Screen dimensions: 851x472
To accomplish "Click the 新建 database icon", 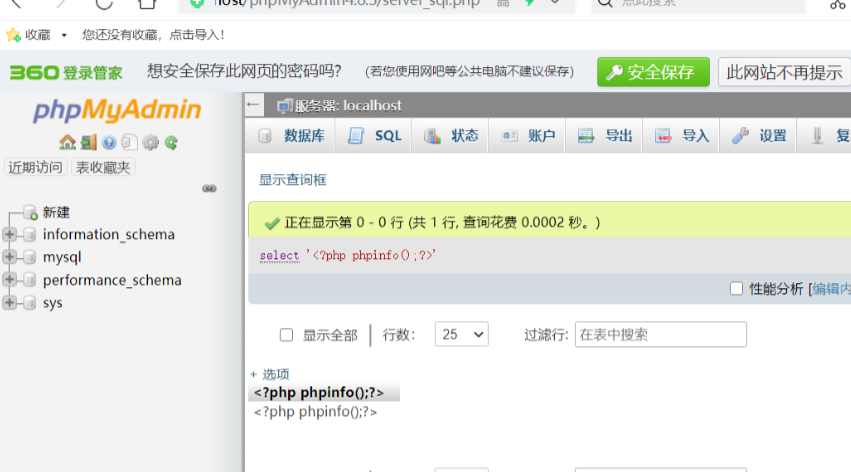I will pyautogui.click(x=30, y=212).
